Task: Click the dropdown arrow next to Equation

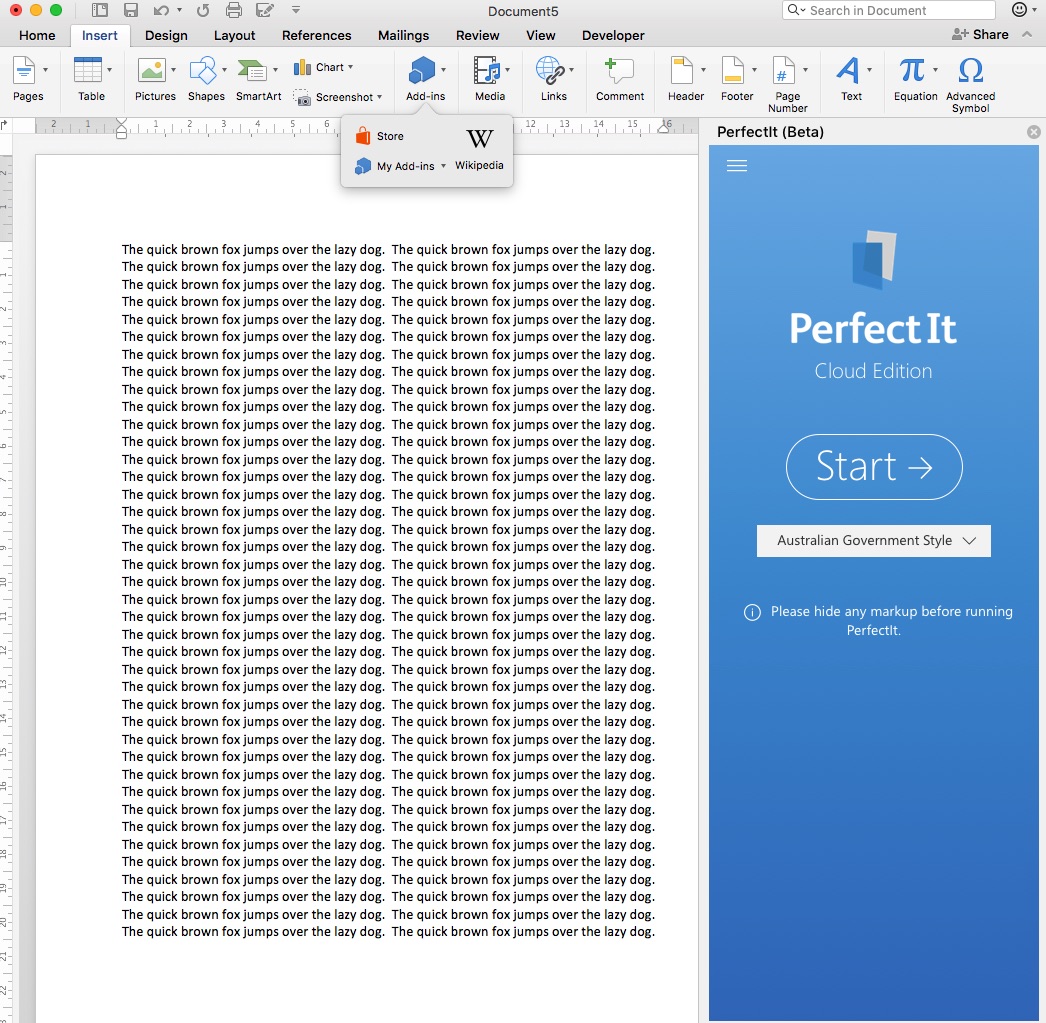Action: (935, 69)
